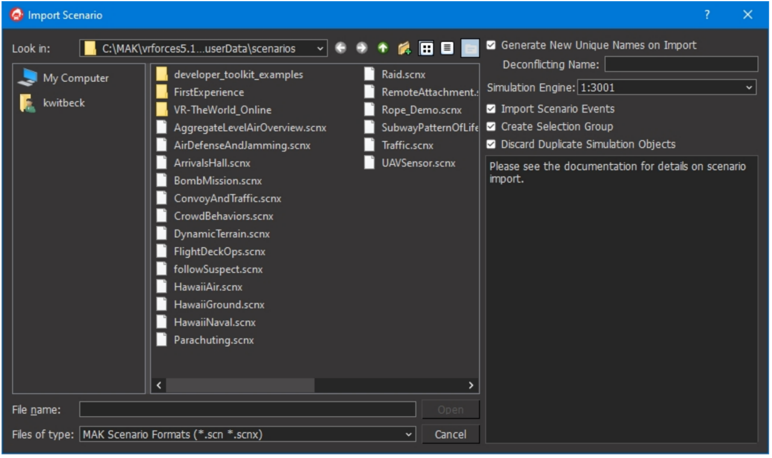Select ArrivalsHall.scnx file
Screen dimensions: 772x458
(x=203, y=164)
